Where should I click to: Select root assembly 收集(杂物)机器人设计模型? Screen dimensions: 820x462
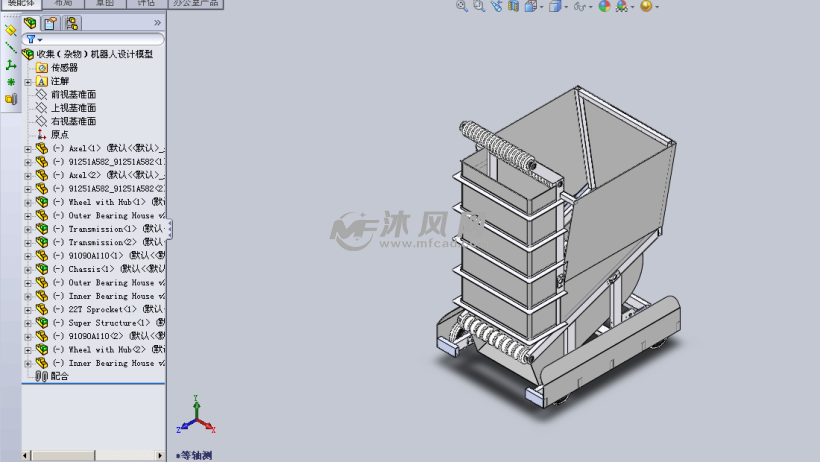(94, 54)
